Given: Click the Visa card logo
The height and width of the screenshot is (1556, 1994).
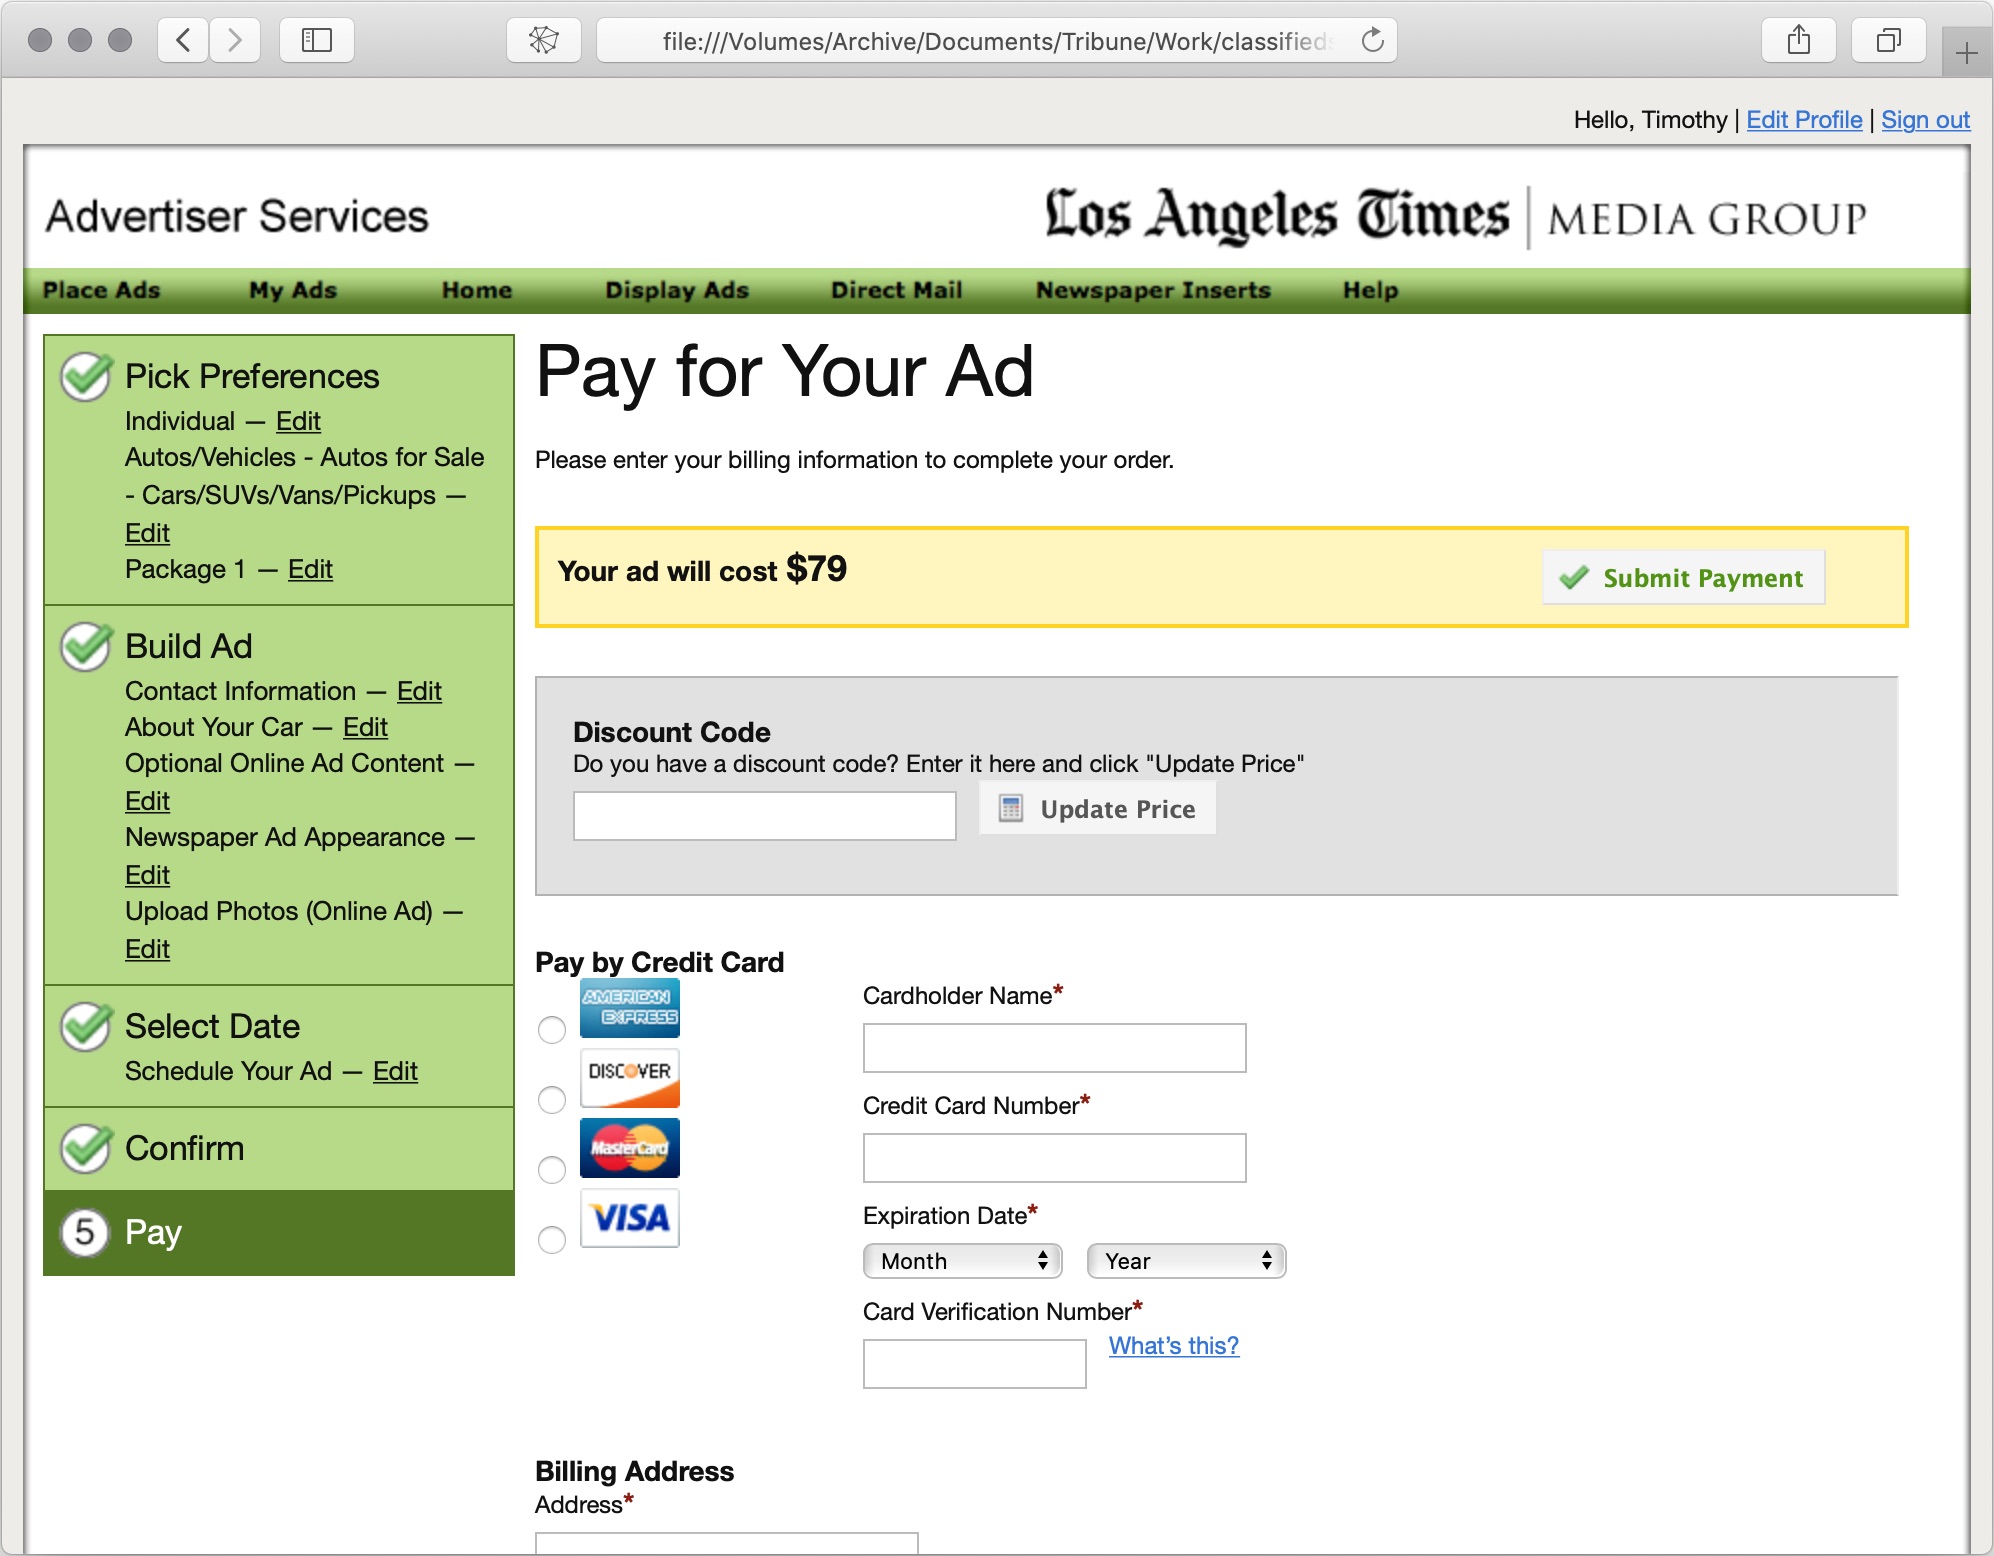Looking at the screenshot, I should point(629,1218).
